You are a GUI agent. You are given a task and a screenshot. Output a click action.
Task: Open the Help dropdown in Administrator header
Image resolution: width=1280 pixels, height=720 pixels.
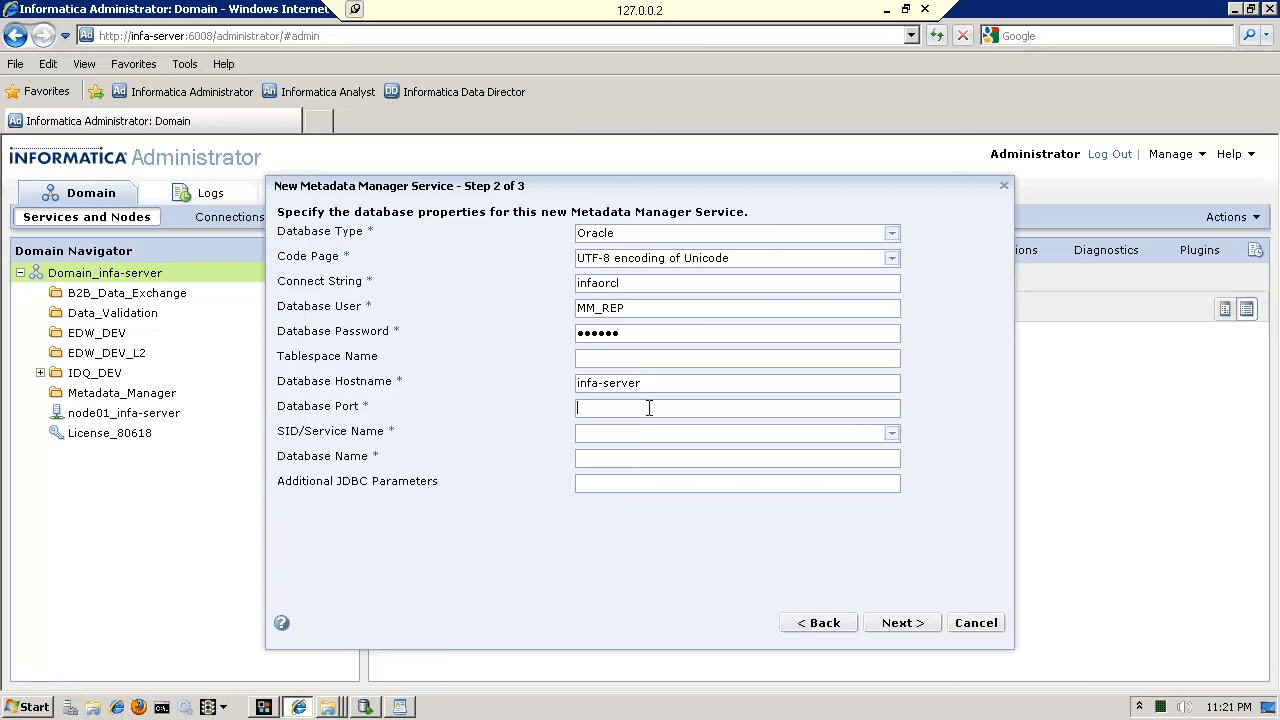click(1235, 154)
